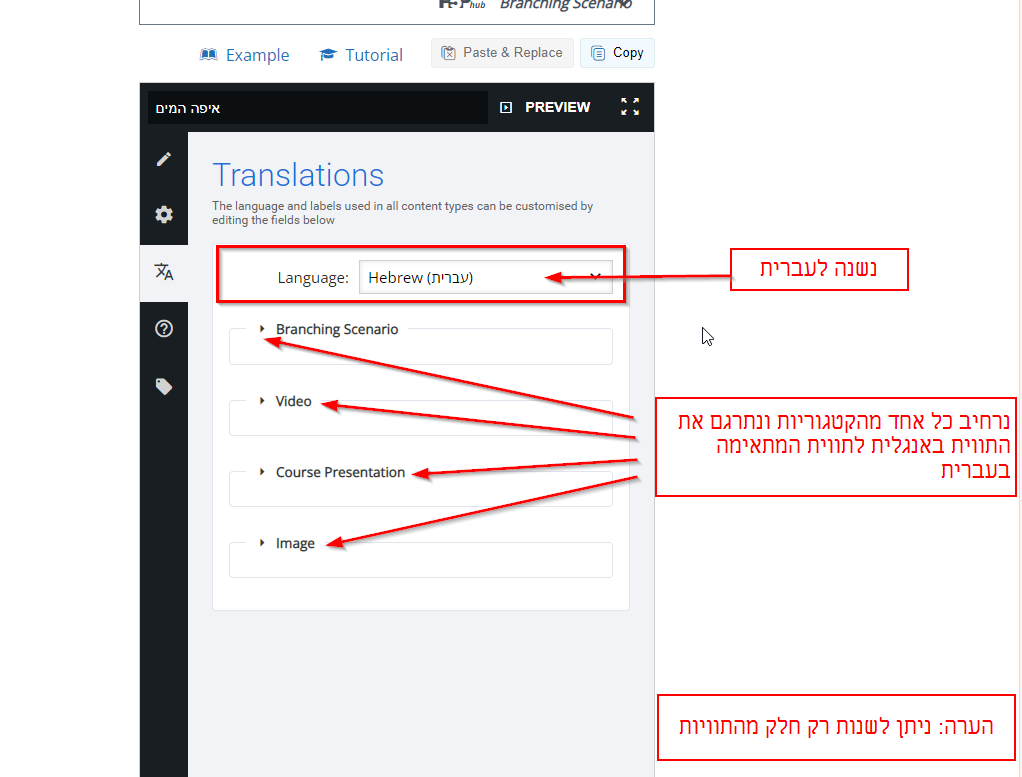The width and height of the screenshot is (1022, 777).
Task: Expand the Branching Scenario section
Action: click(x=336, y=330)
